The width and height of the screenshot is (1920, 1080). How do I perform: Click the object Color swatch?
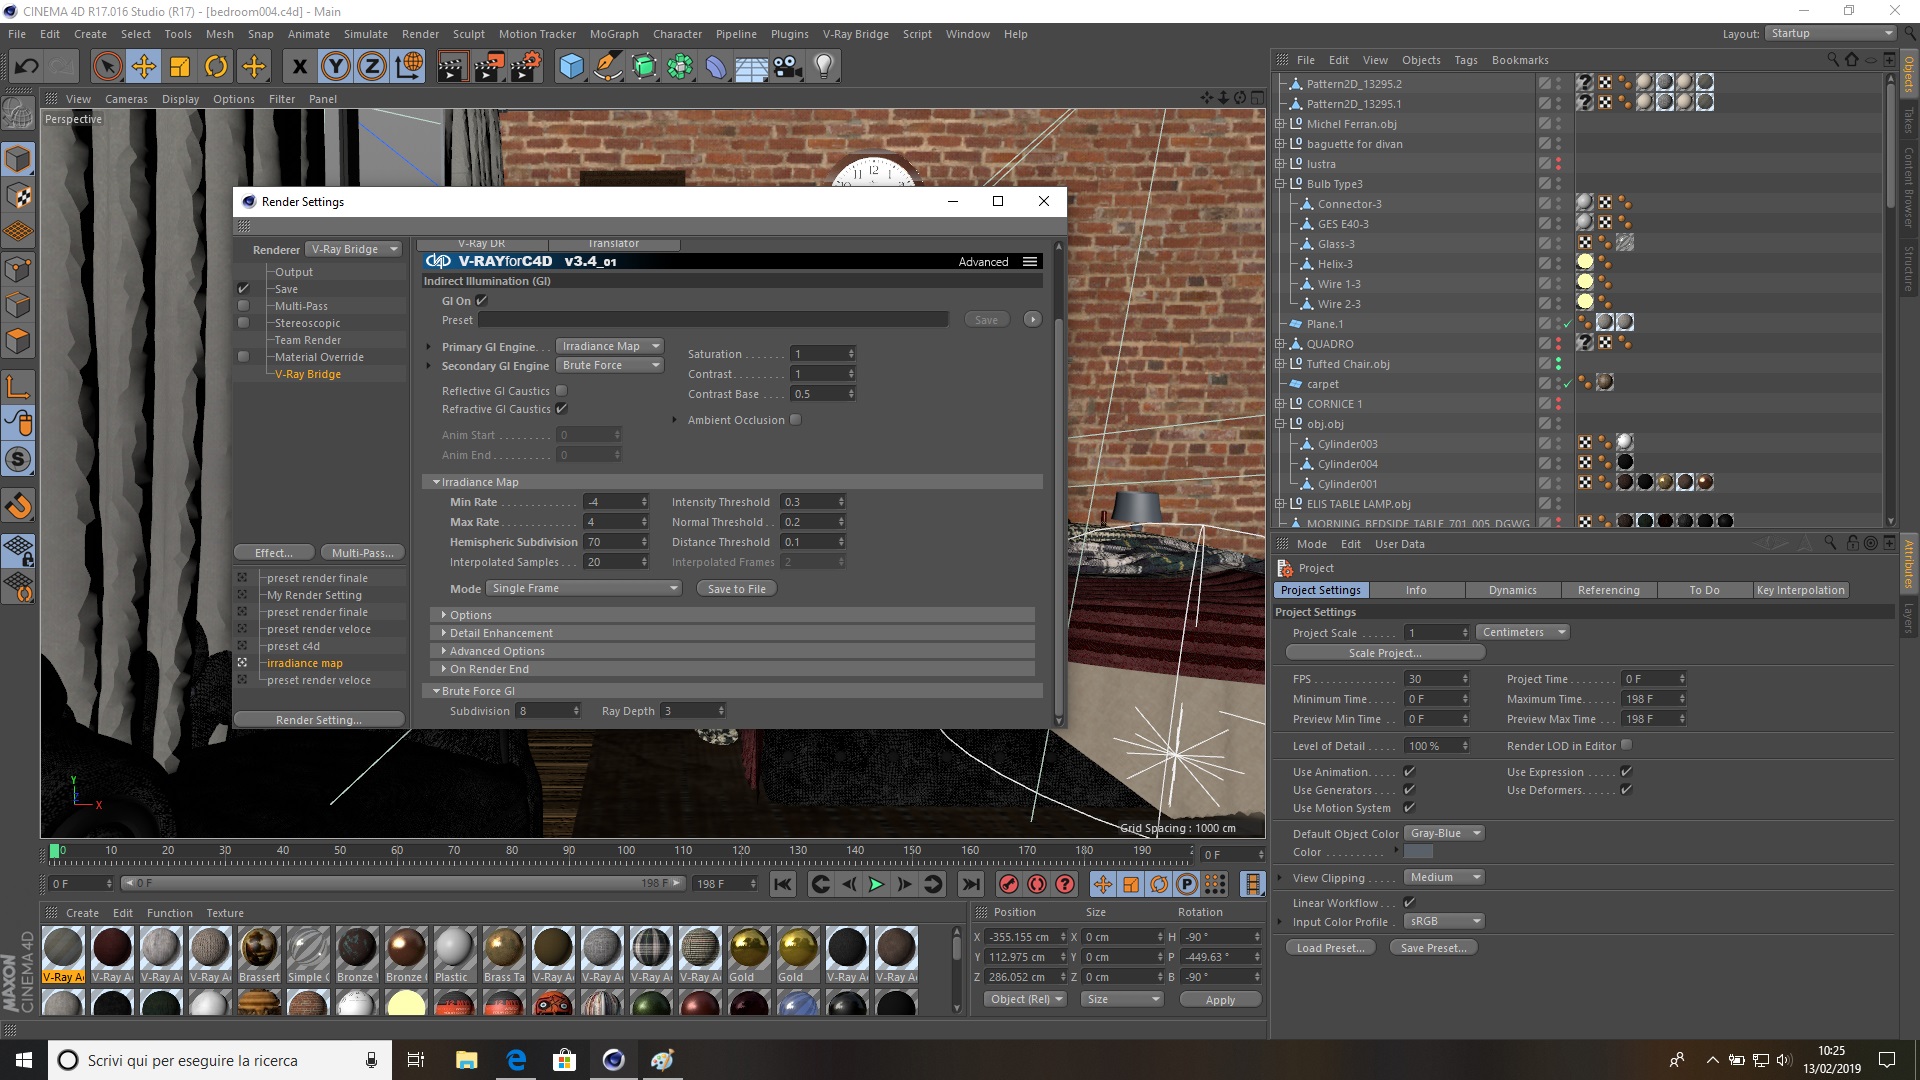(x=1418, y=852)
